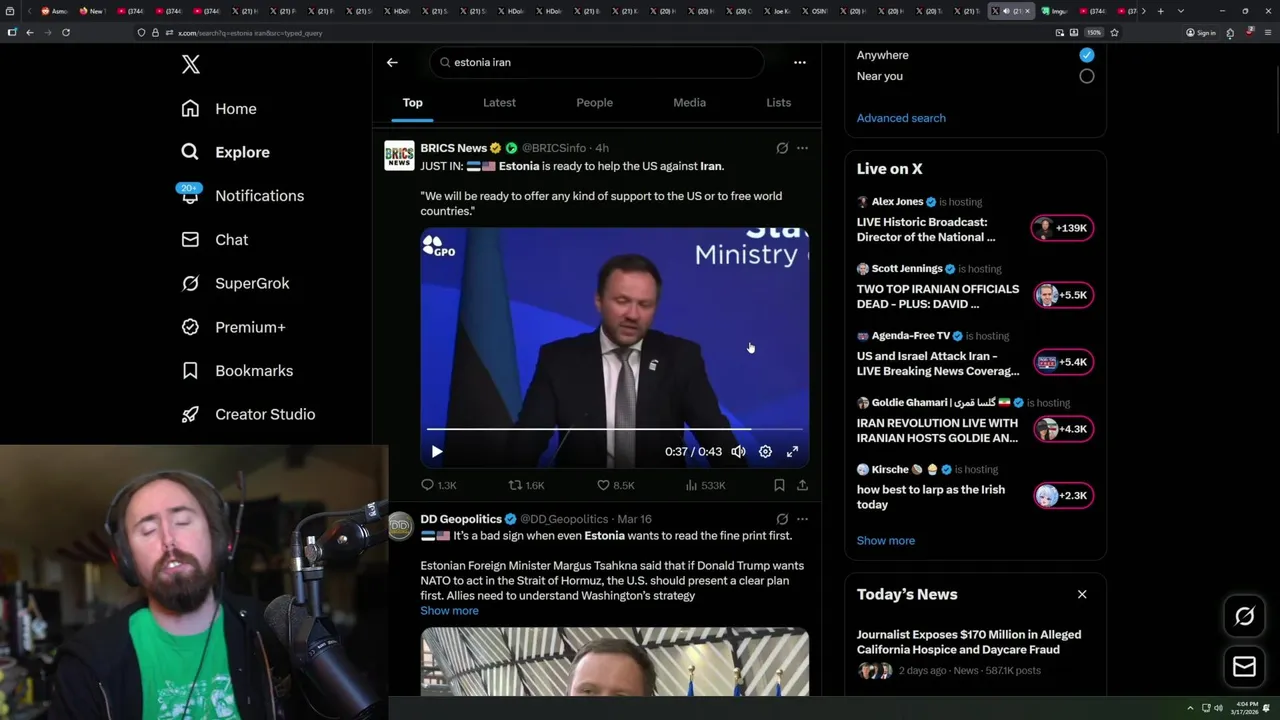Open the more menu on the DD Geopolitics post
Screen dimensions: 1280x720
tap(802, 519)
